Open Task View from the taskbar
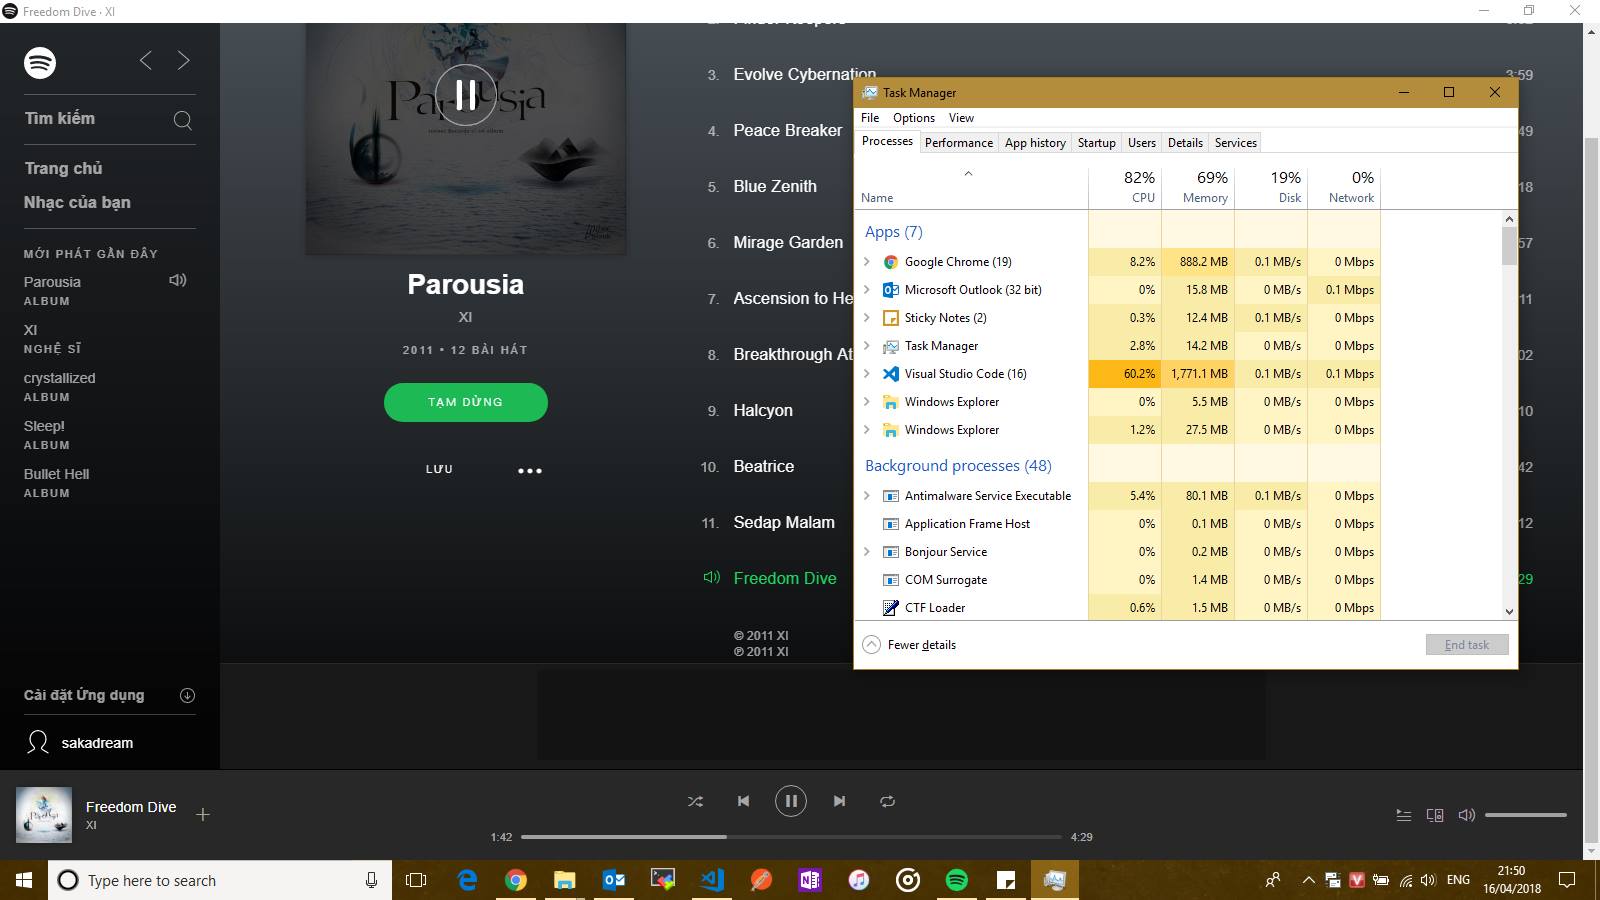Screen dimensions: 1600x900 tap(416, 880)
